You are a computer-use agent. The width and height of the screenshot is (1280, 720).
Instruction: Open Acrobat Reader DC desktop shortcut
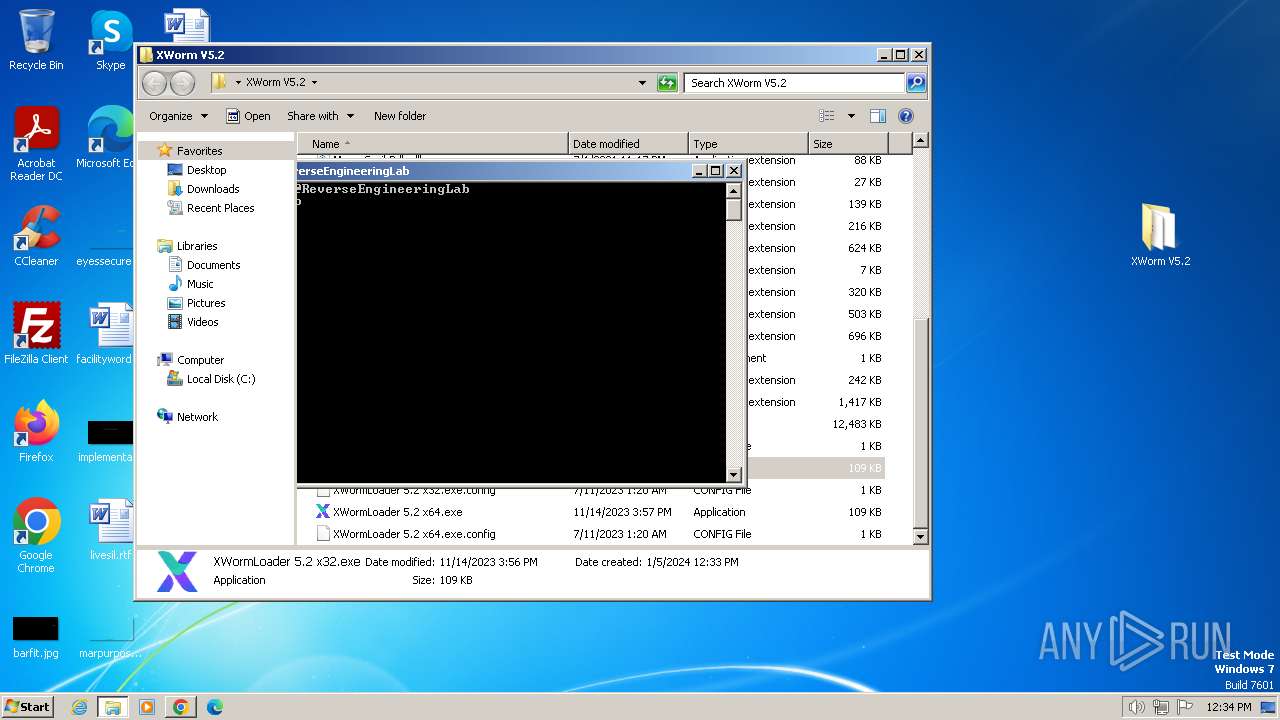pos(36,144)
